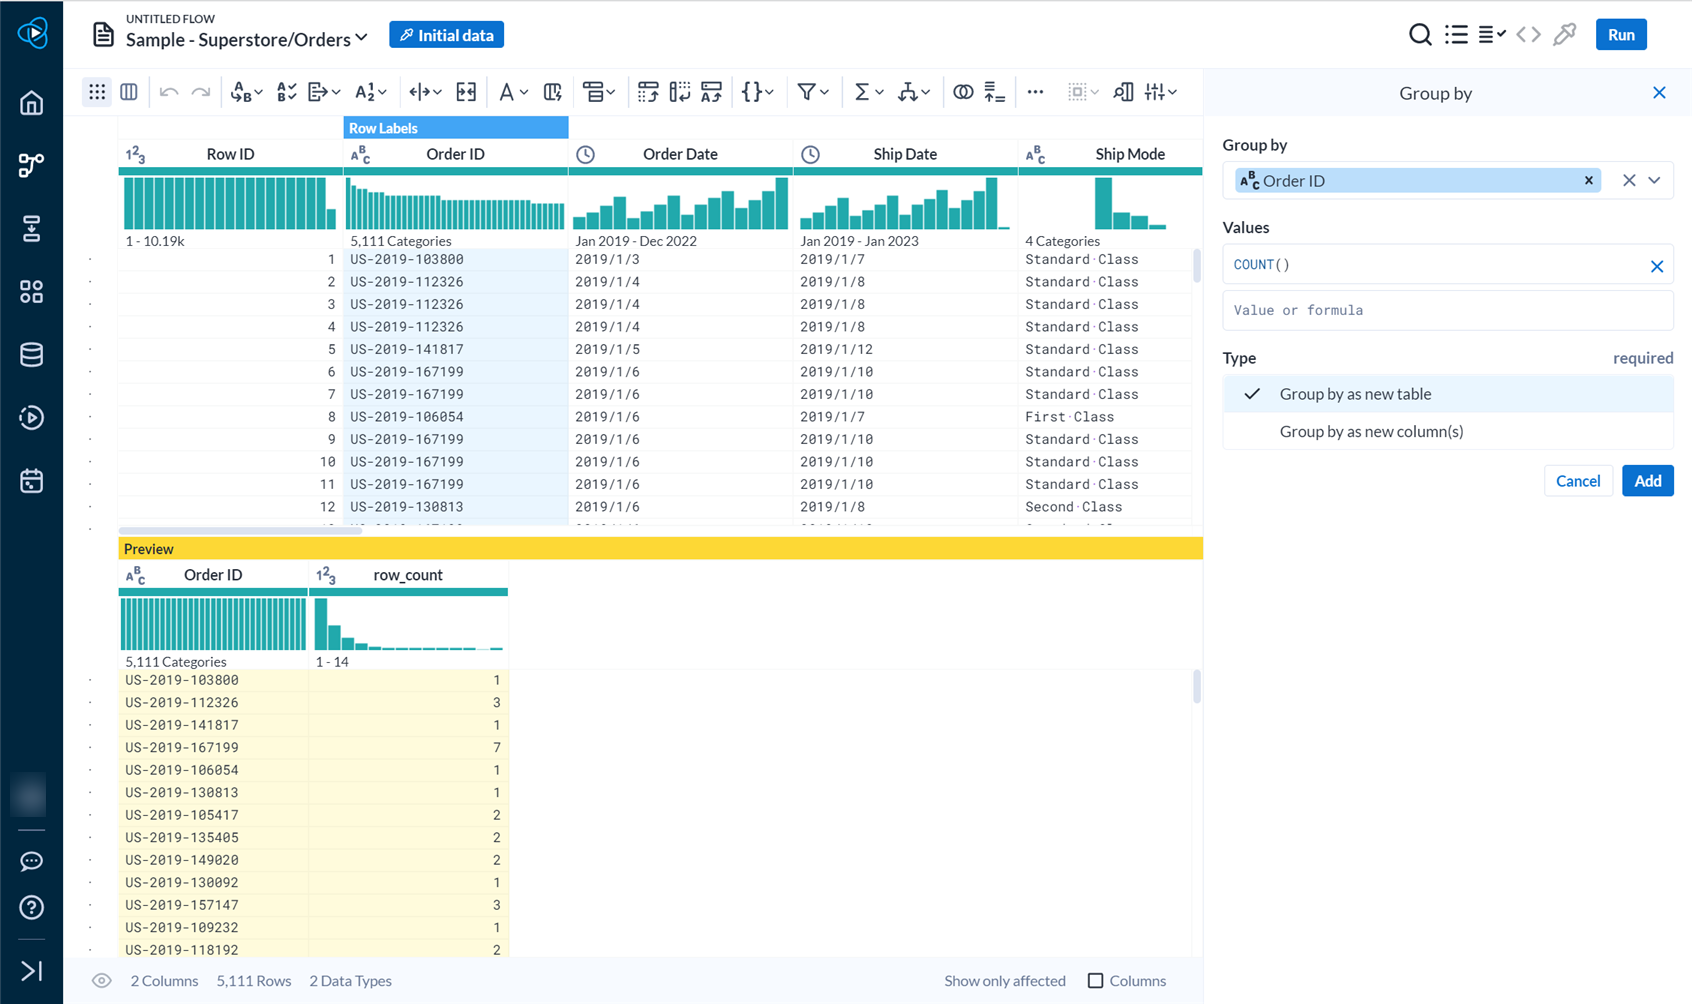Viewport: 1692px width, 1004px height.
Task: Switch to Initial data view
Action: [446, 33]
